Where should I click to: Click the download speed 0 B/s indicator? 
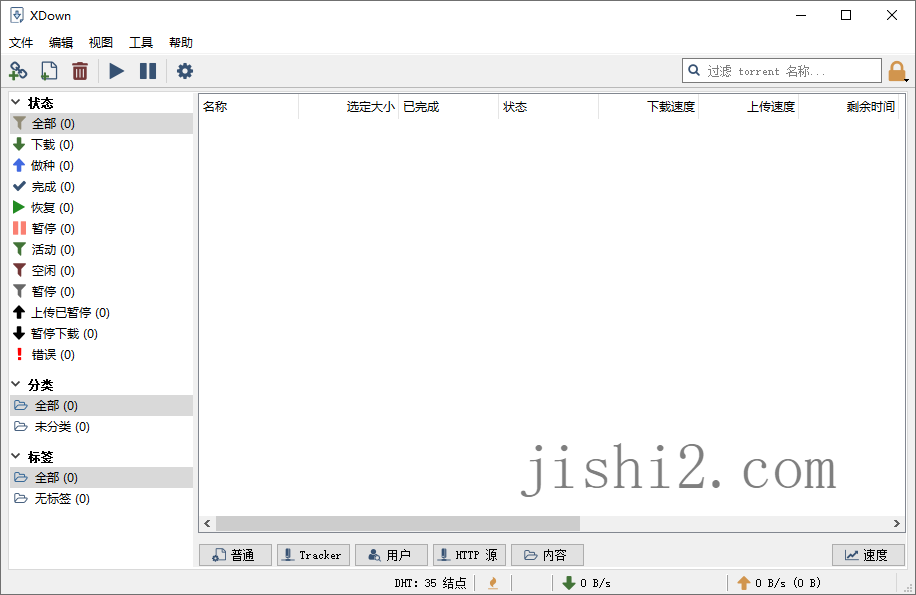click(587, 583)
